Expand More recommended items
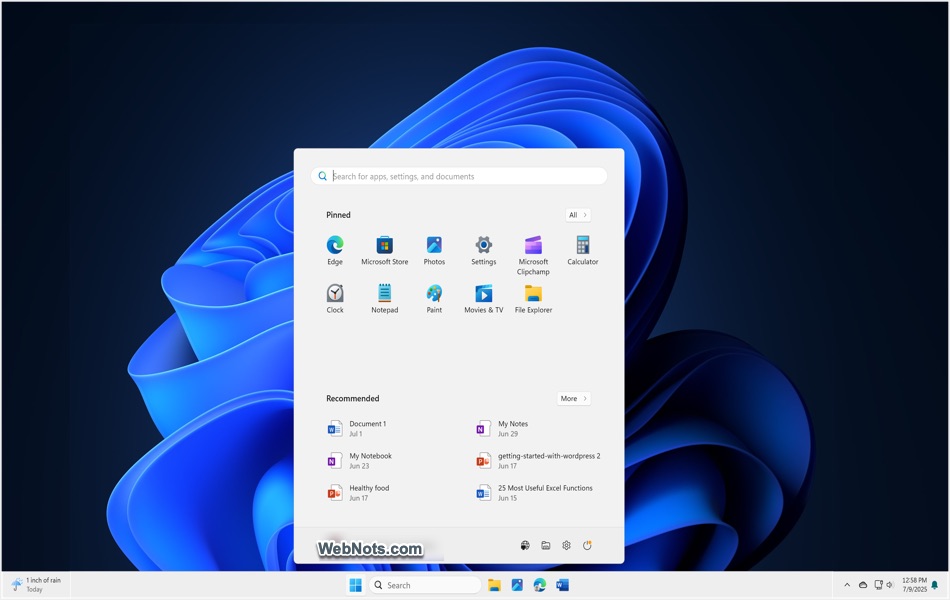 point(573,398)
